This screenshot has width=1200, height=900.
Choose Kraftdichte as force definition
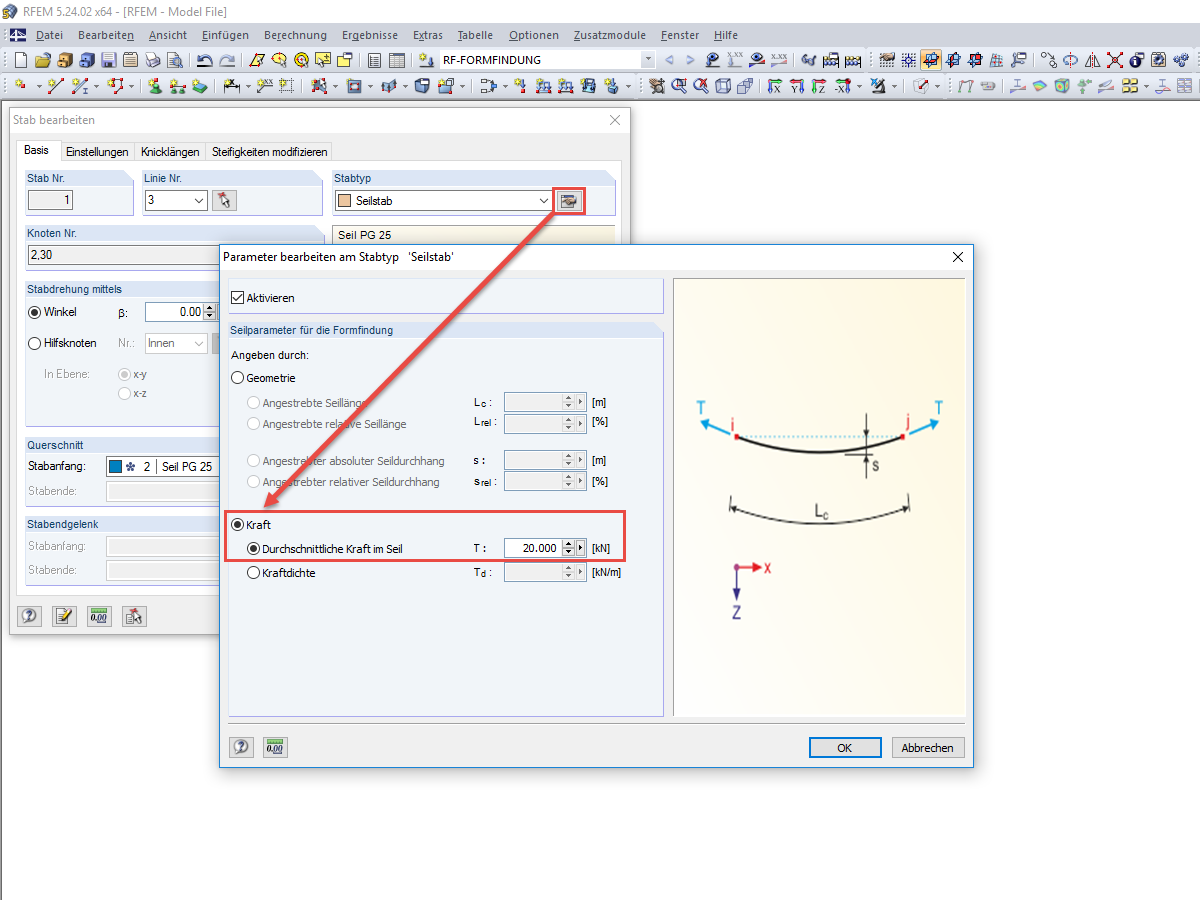click(253, 572)
